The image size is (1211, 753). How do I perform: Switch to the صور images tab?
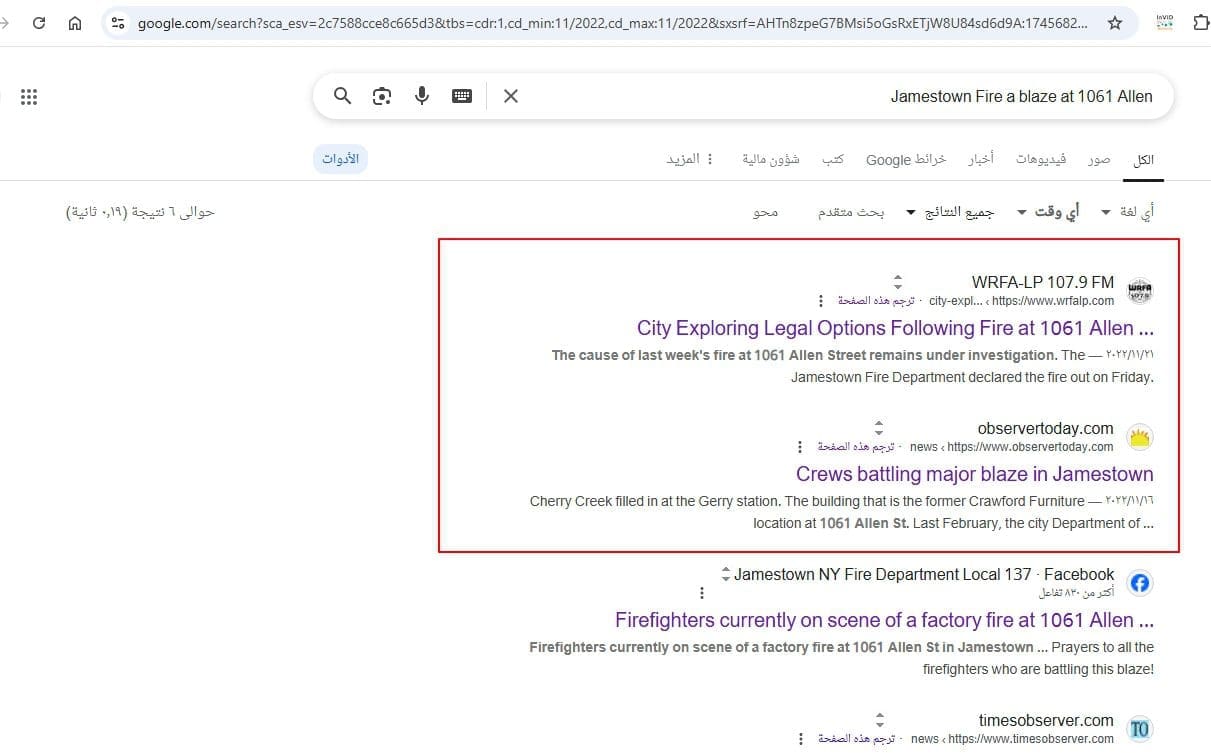tap(1099, 159)
